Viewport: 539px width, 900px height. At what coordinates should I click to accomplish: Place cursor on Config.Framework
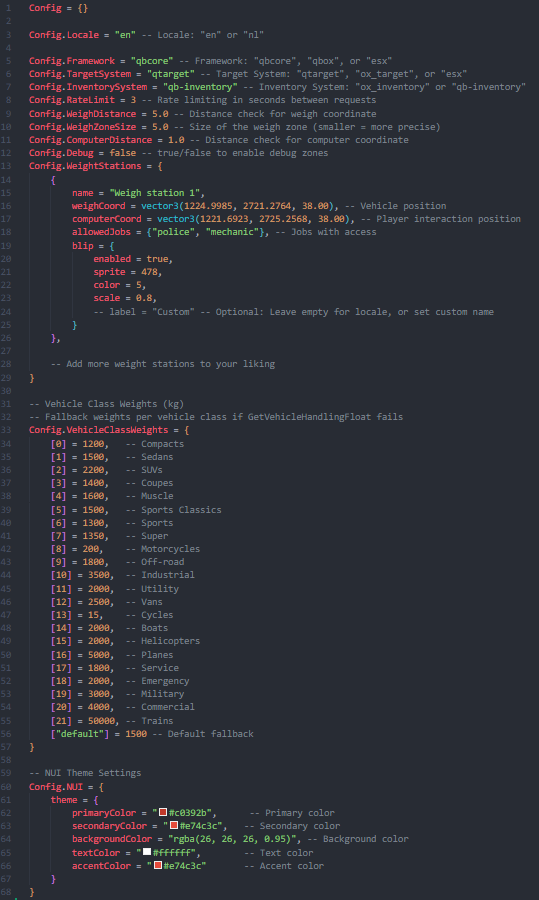tap(71, 61)
